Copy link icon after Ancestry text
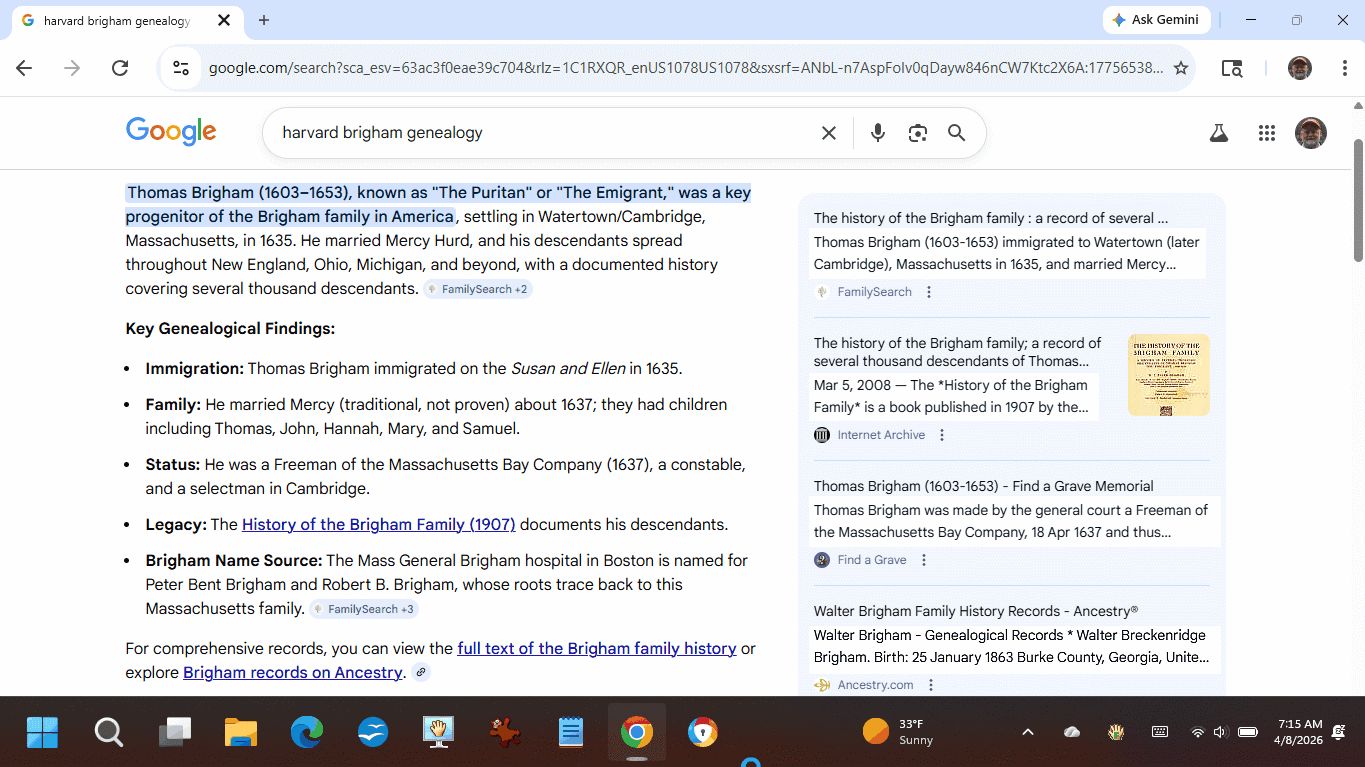This screenshot has height=767, width=1365. [x=421, y=673]
